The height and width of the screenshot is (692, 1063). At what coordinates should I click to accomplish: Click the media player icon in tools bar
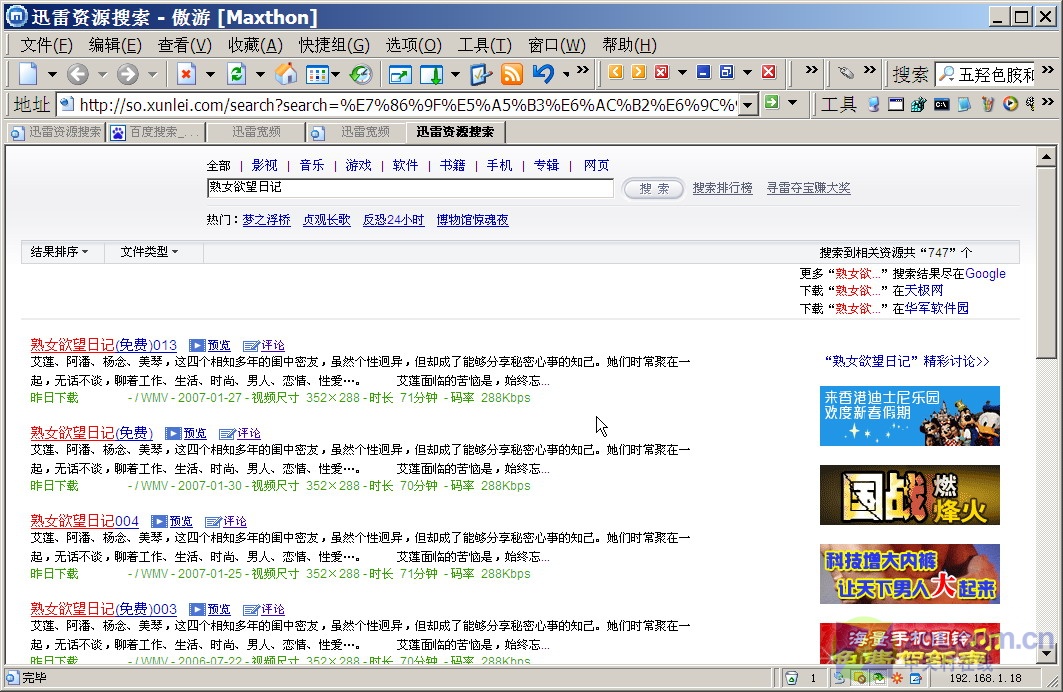tap(1010, 104)
